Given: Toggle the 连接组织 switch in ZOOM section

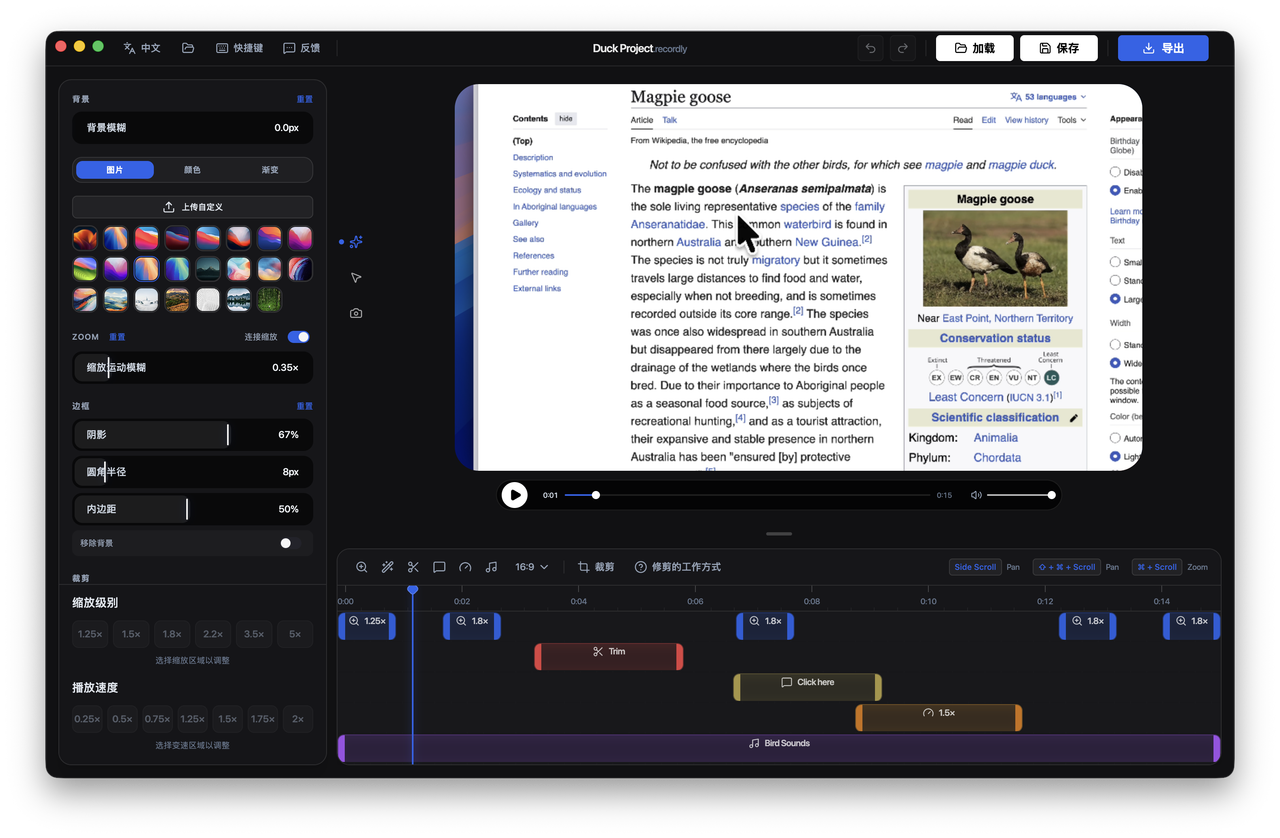Looking at the screenshot, I should tap(298, 336).
